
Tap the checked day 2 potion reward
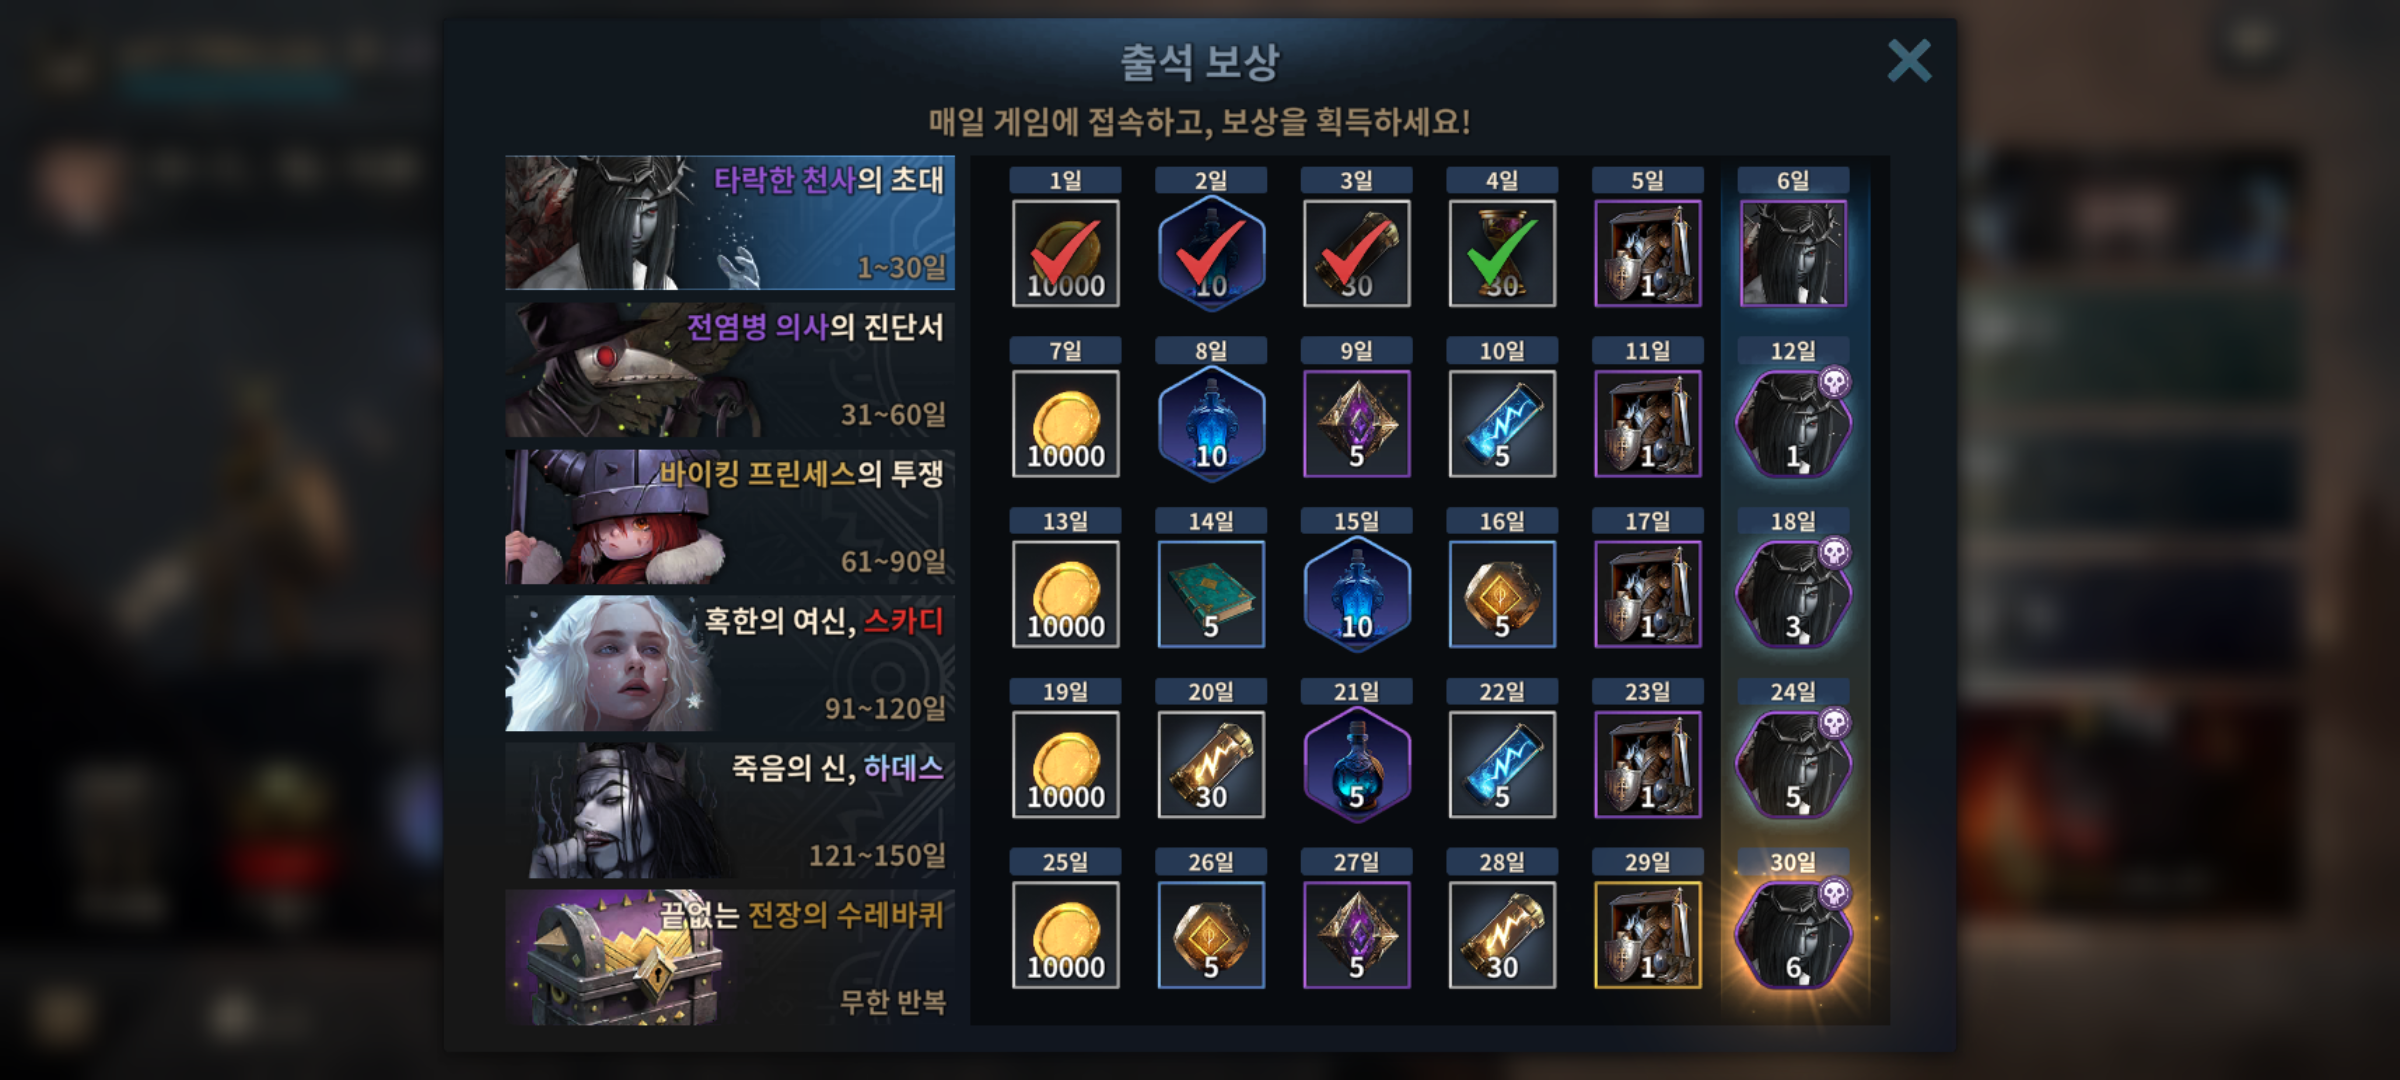[x=1211, y=253]
